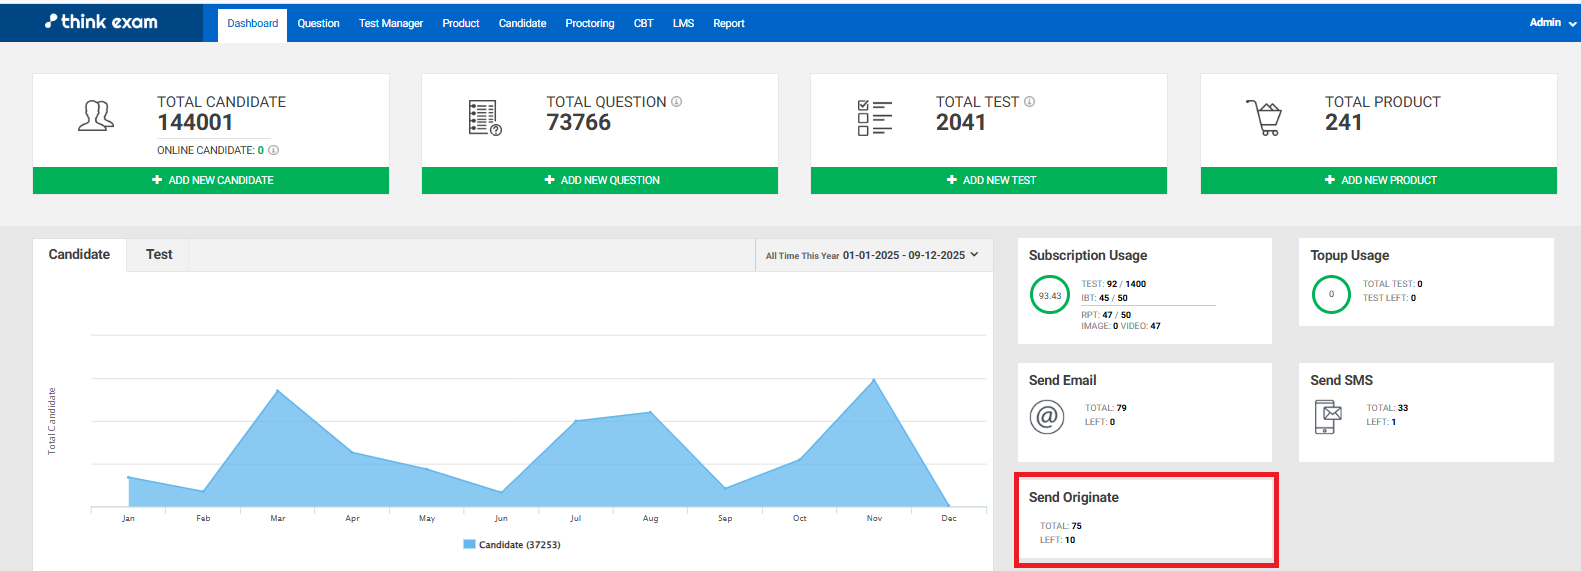This screenshot has height=571, width=1581.
Task: Click the Send Email @ icon
Action: click(x=1047, y=416)
